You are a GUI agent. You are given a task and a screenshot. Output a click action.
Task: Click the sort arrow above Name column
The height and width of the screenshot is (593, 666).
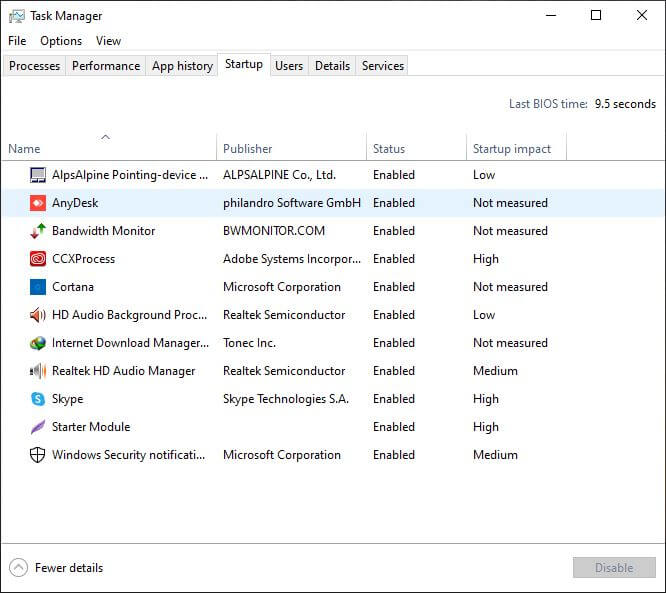105,137
